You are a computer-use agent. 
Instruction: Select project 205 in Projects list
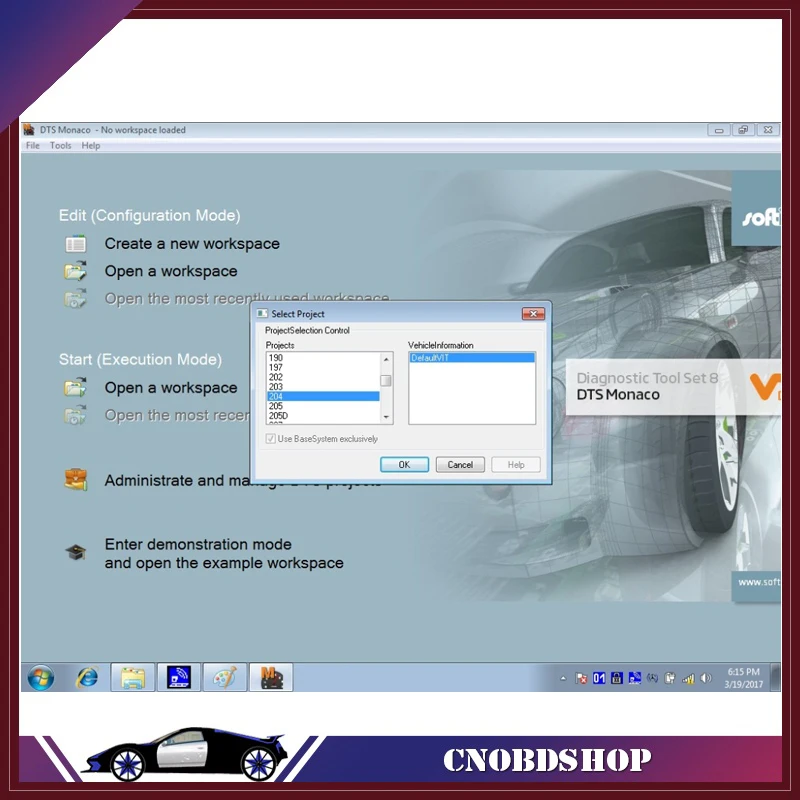pyautogui.click(x=323, y=406)
